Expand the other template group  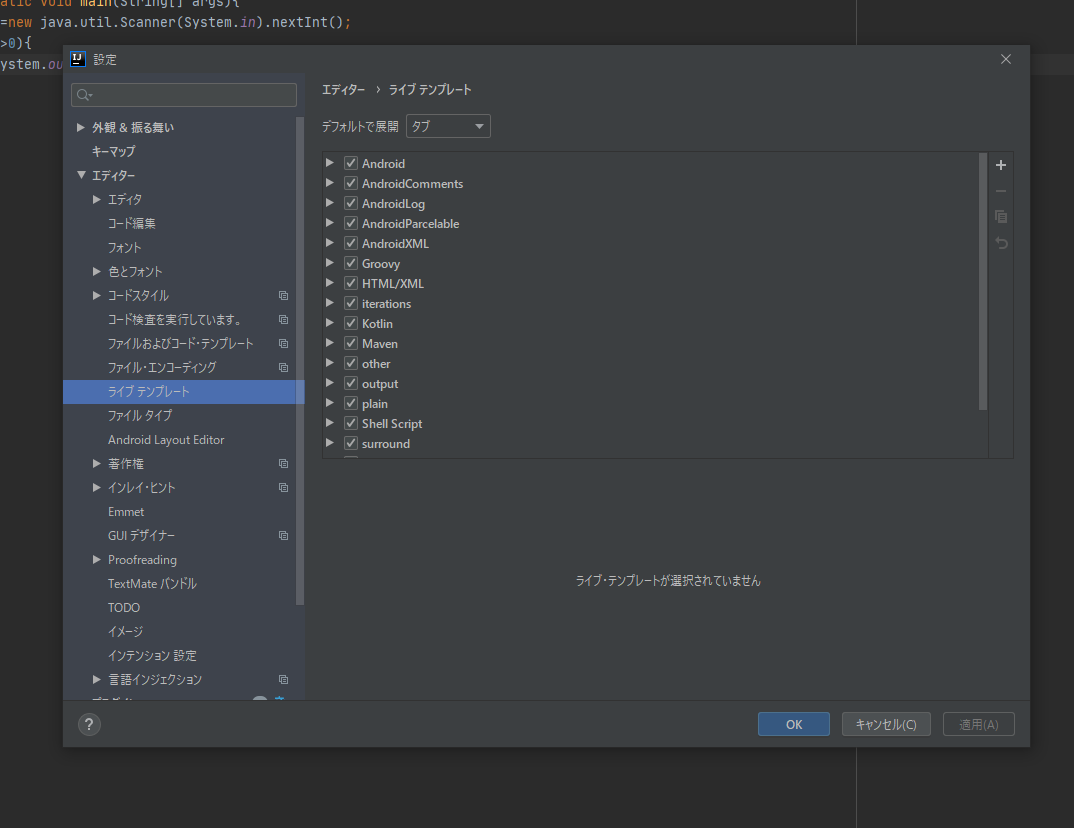click(x=329, y=363)
